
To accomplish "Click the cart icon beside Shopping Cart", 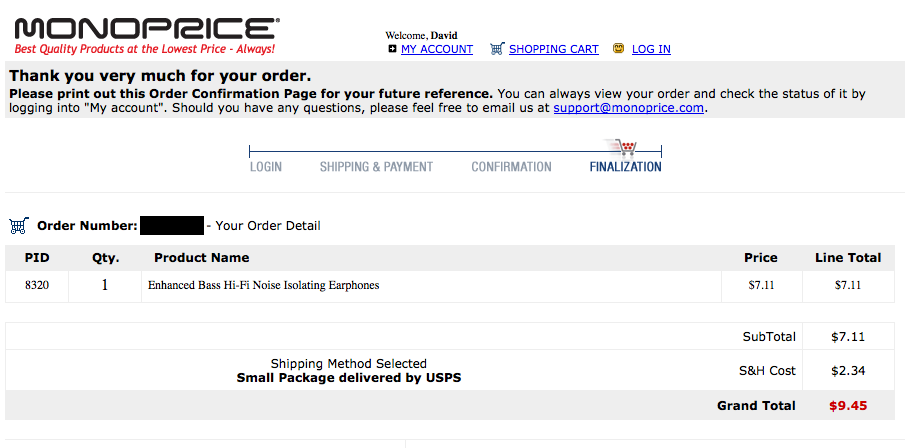I will 496,49.
